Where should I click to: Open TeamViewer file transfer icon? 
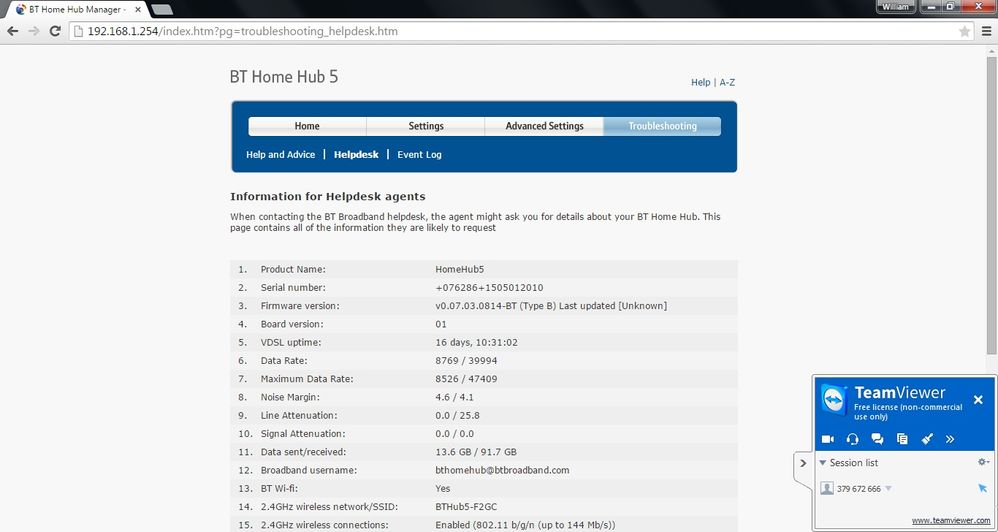(902, 439)
